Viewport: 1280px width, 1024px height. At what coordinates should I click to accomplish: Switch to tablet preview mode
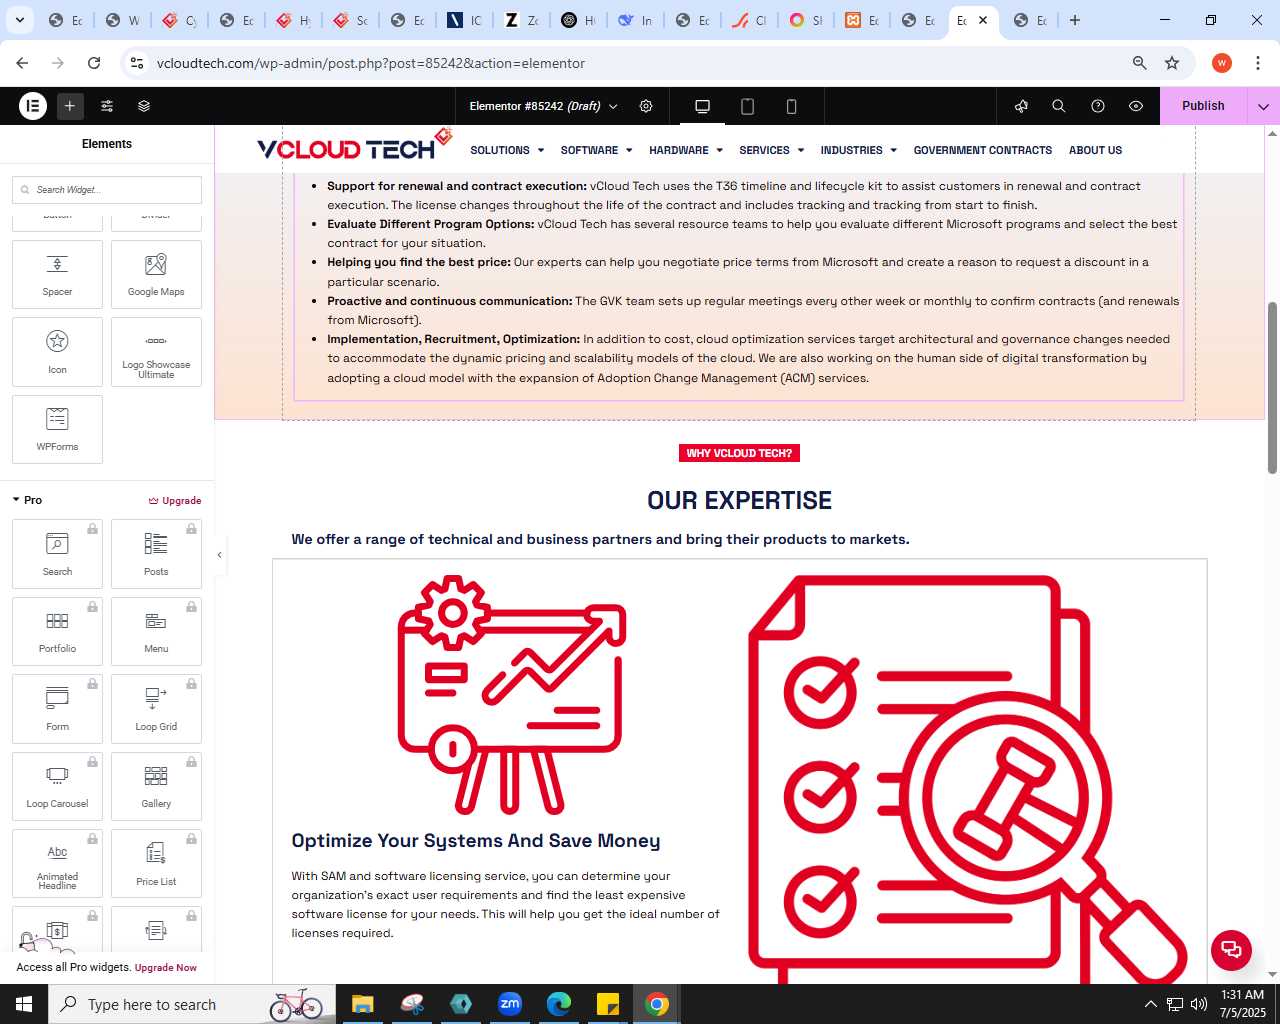click(747, 106)
